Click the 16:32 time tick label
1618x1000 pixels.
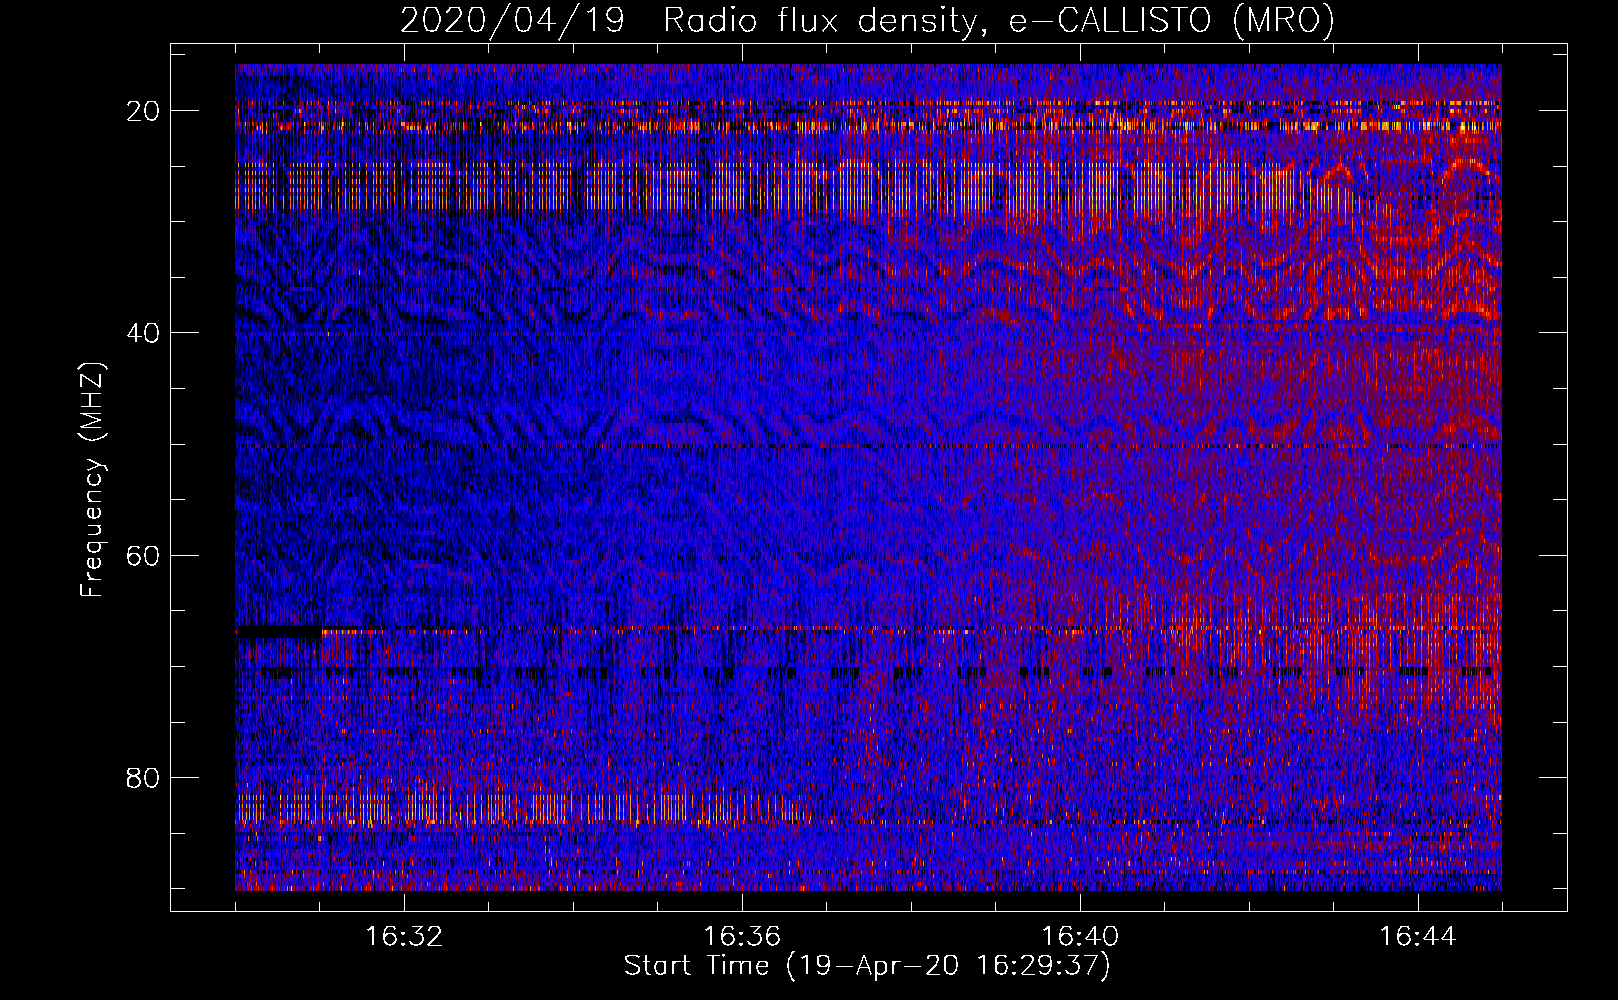404,937
